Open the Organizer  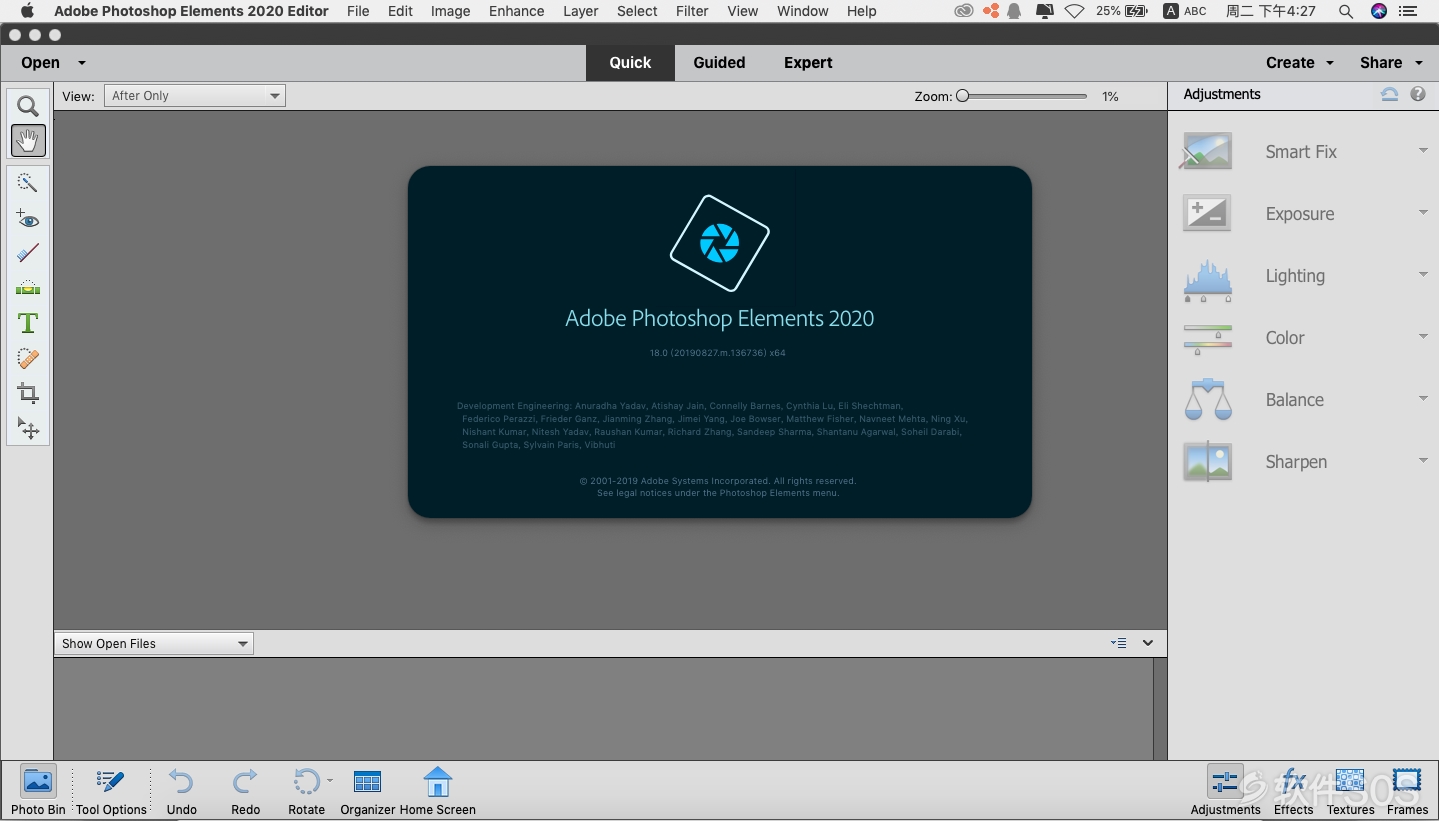(x=368, y=791)
